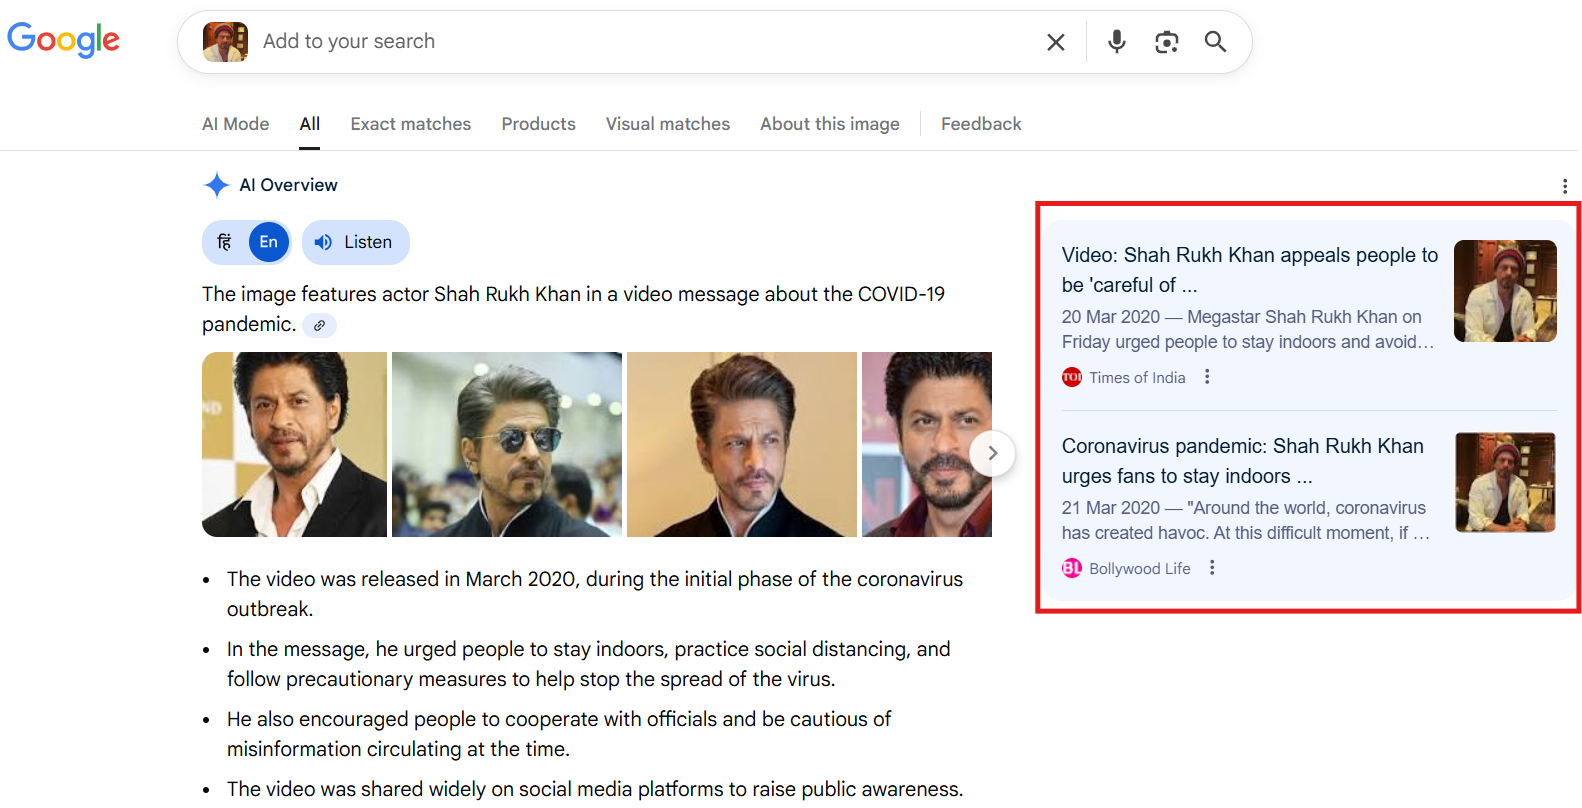The image size is (1582, 808).
Task: Open Coronavirus pandemic Bollywood Life article
Action: (x=1242, y=460)
